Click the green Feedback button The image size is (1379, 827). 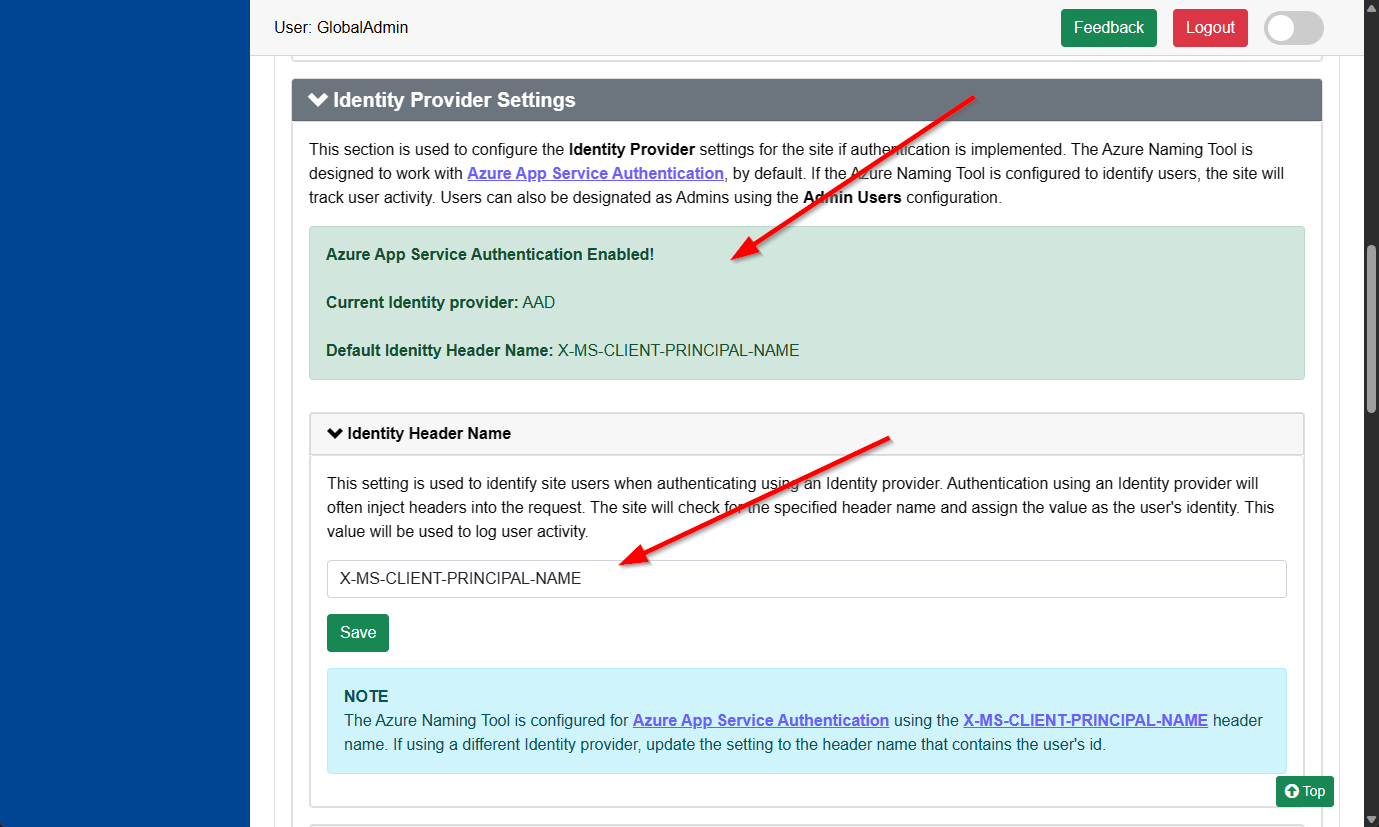tap(1108, 28)
